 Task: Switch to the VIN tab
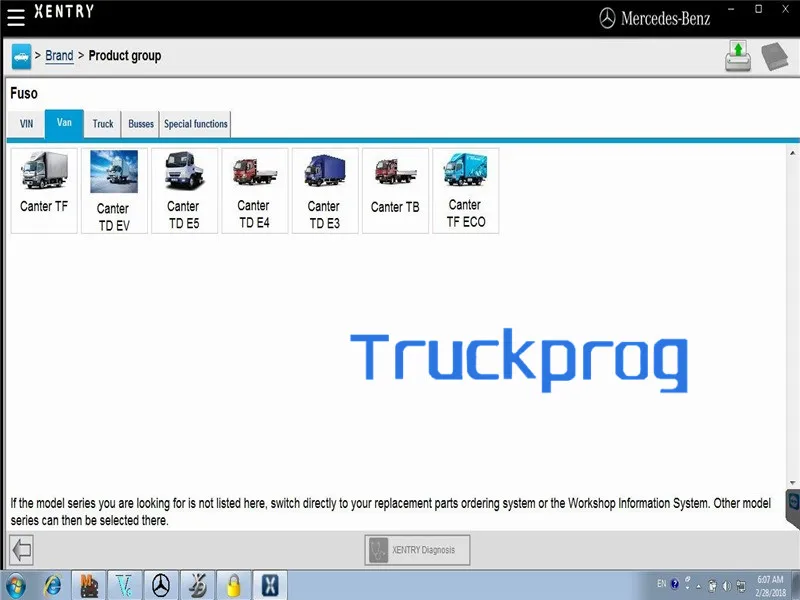(26, 124)
